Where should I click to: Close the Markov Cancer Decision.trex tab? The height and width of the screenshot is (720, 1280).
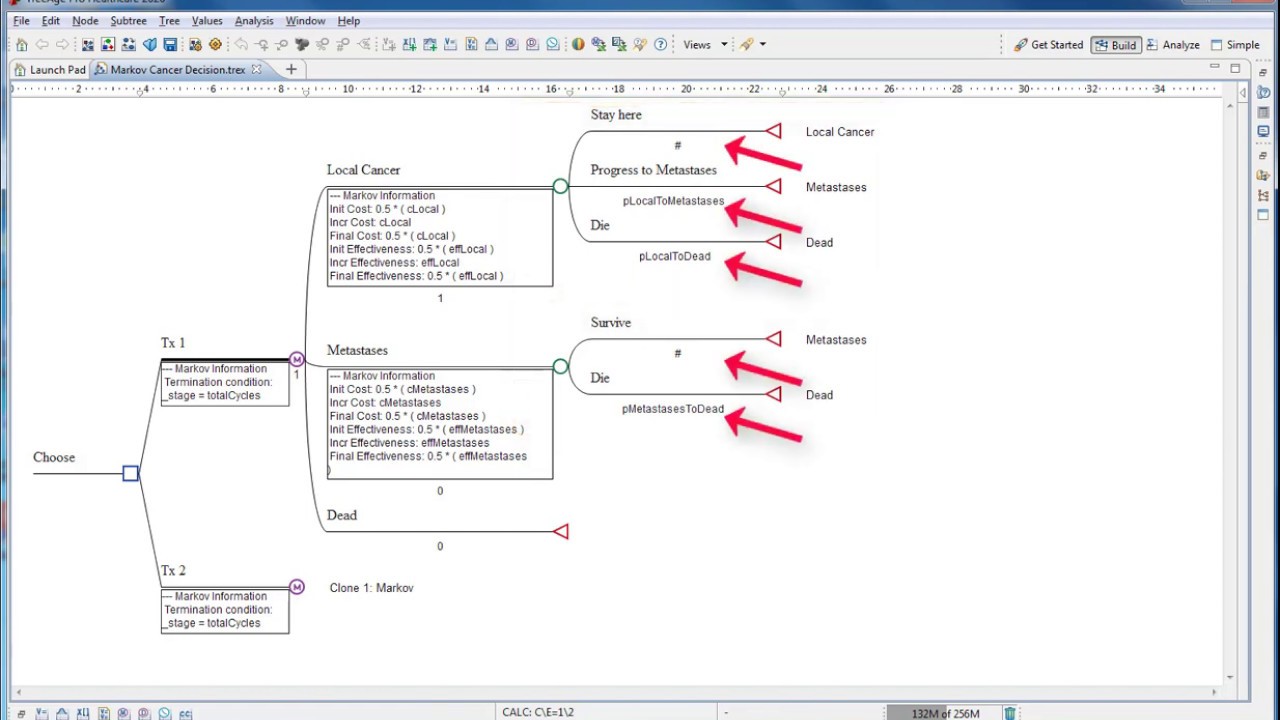(x=256, y=70)
